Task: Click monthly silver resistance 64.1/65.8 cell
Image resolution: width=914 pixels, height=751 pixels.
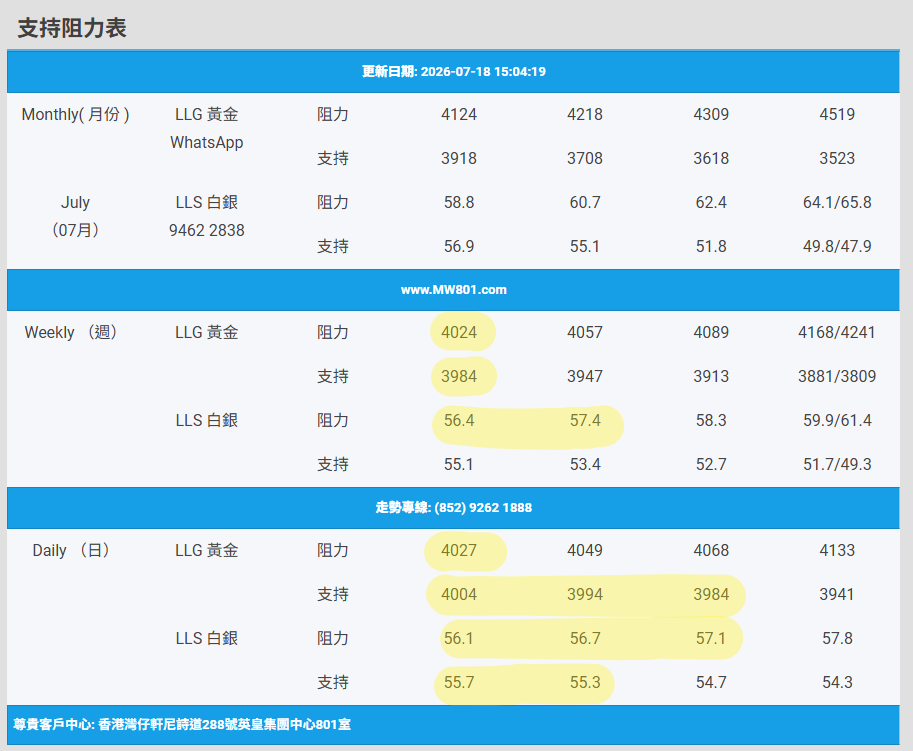Action: [836, 202]
